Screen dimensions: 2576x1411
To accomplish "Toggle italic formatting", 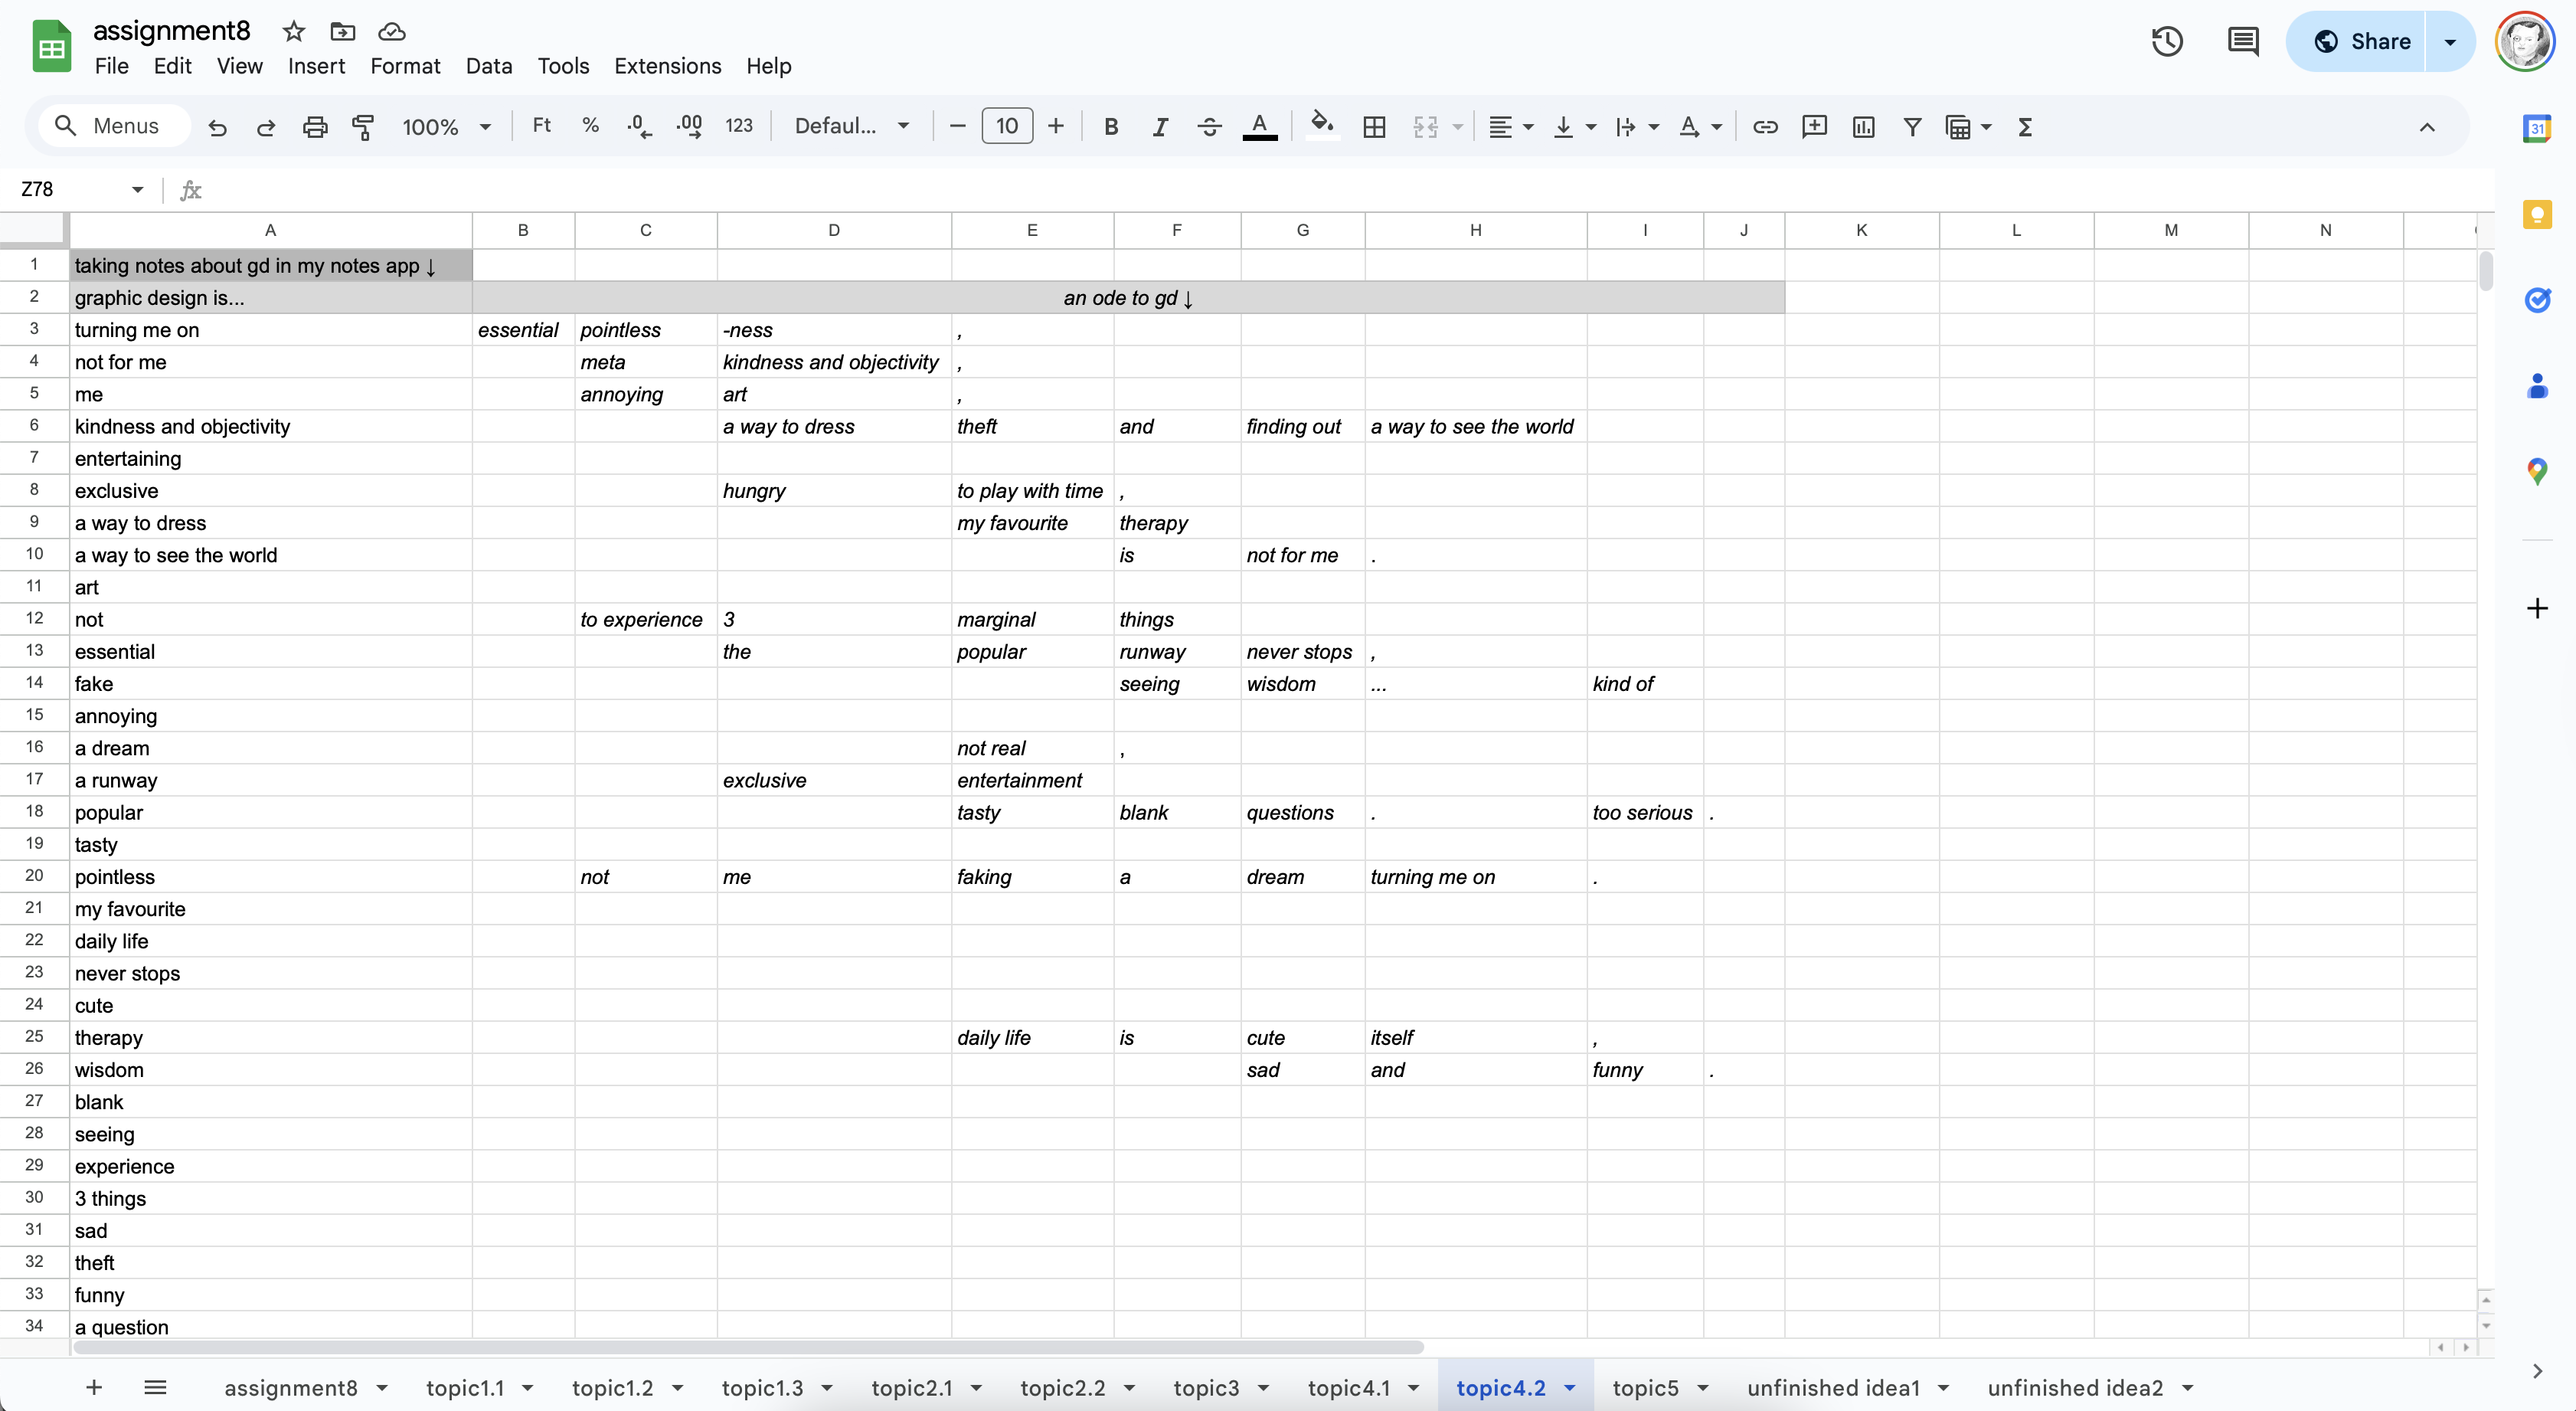I will pos(1160,127).
